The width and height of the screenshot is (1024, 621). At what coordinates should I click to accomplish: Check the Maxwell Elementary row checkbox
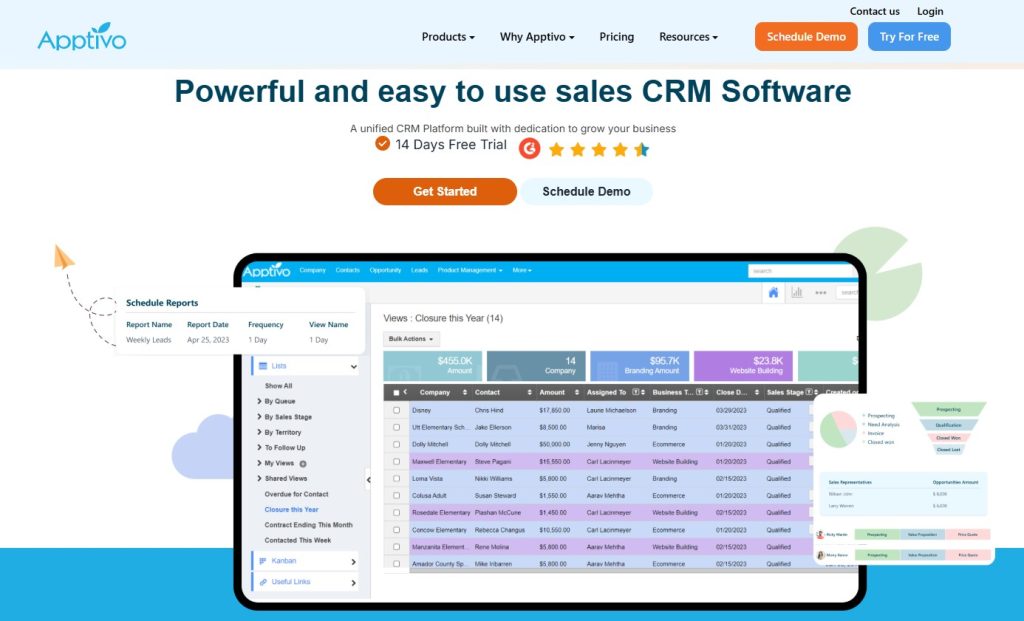click(396, 462)
